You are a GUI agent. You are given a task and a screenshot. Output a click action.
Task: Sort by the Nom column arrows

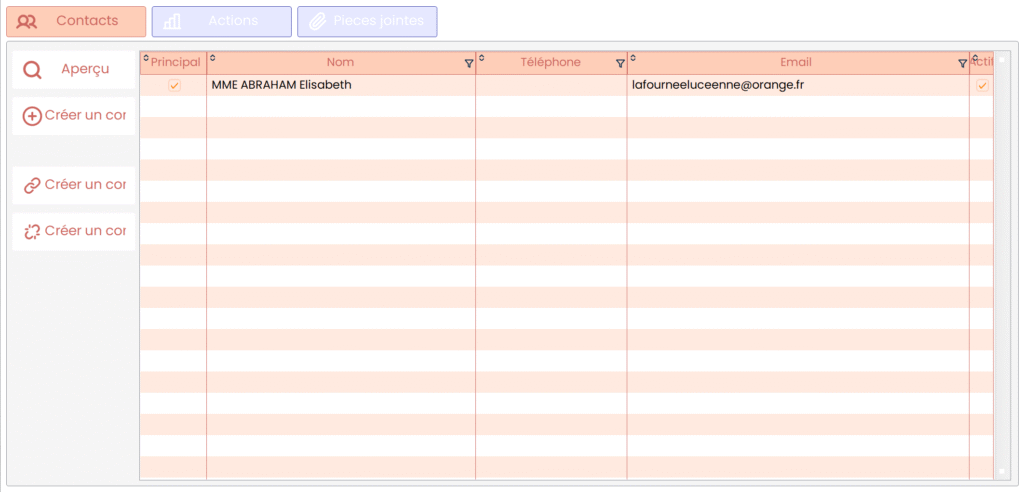coord(212,58)
